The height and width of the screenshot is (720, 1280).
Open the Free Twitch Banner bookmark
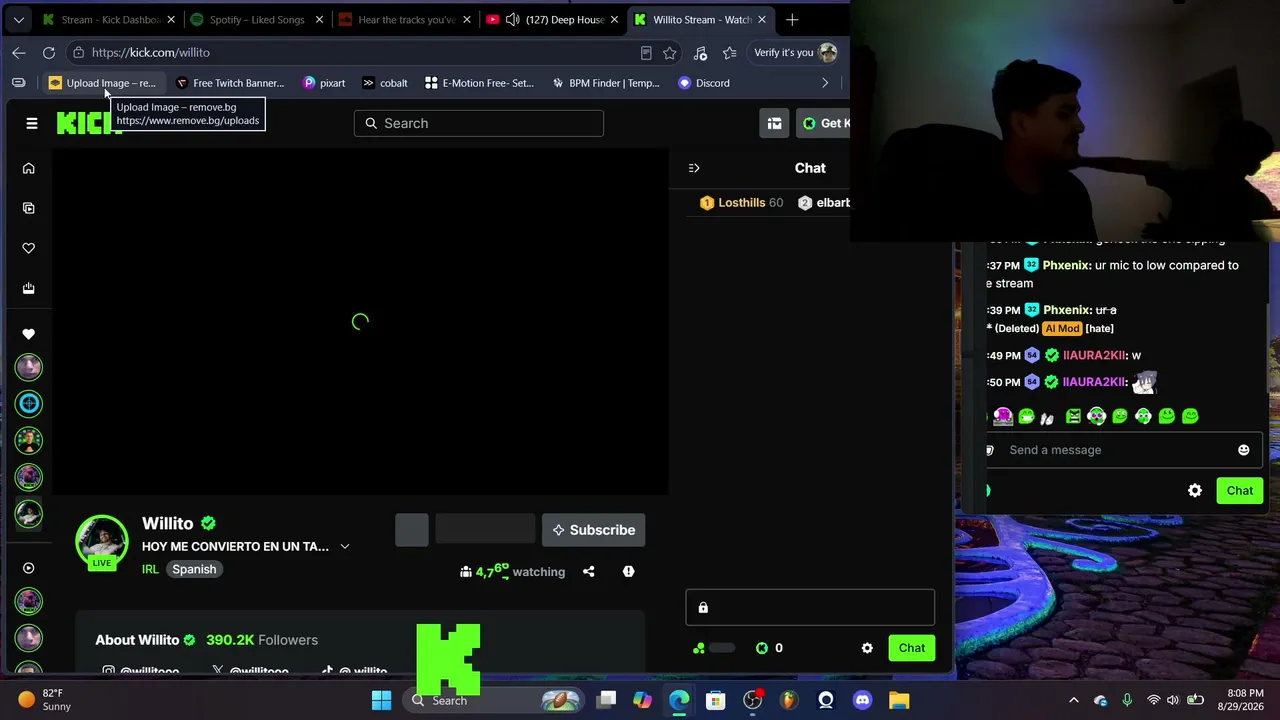pyautogui.click(x=230, y=83)
